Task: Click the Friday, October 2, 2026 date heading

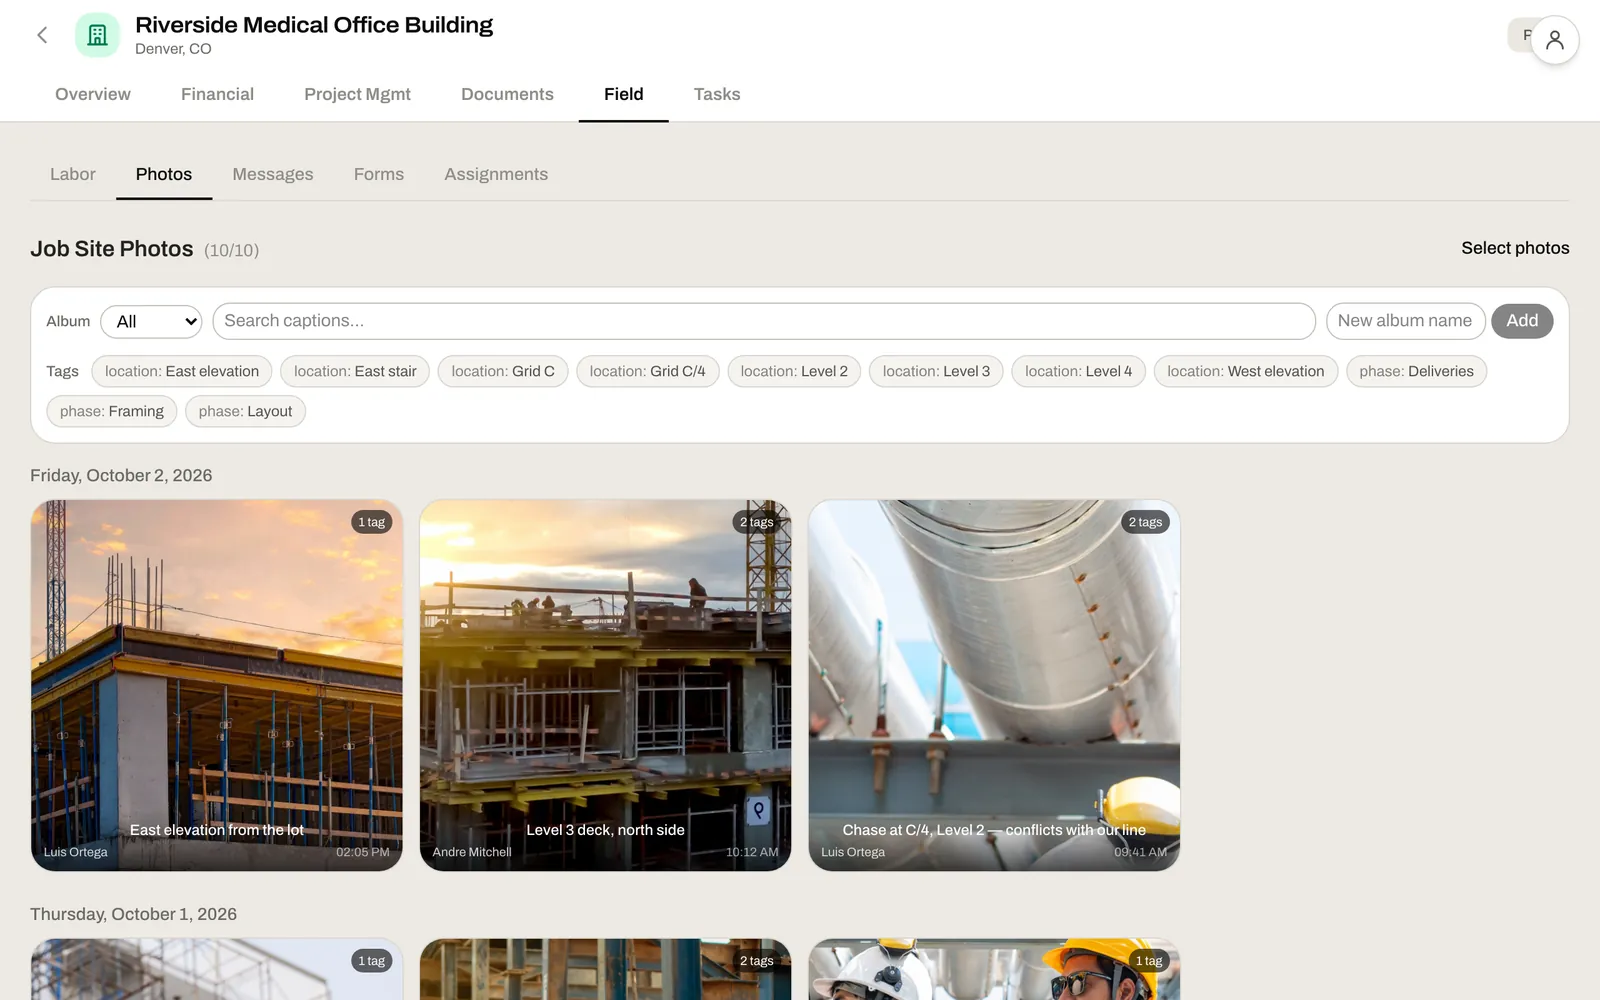Action: coord(121,475)
